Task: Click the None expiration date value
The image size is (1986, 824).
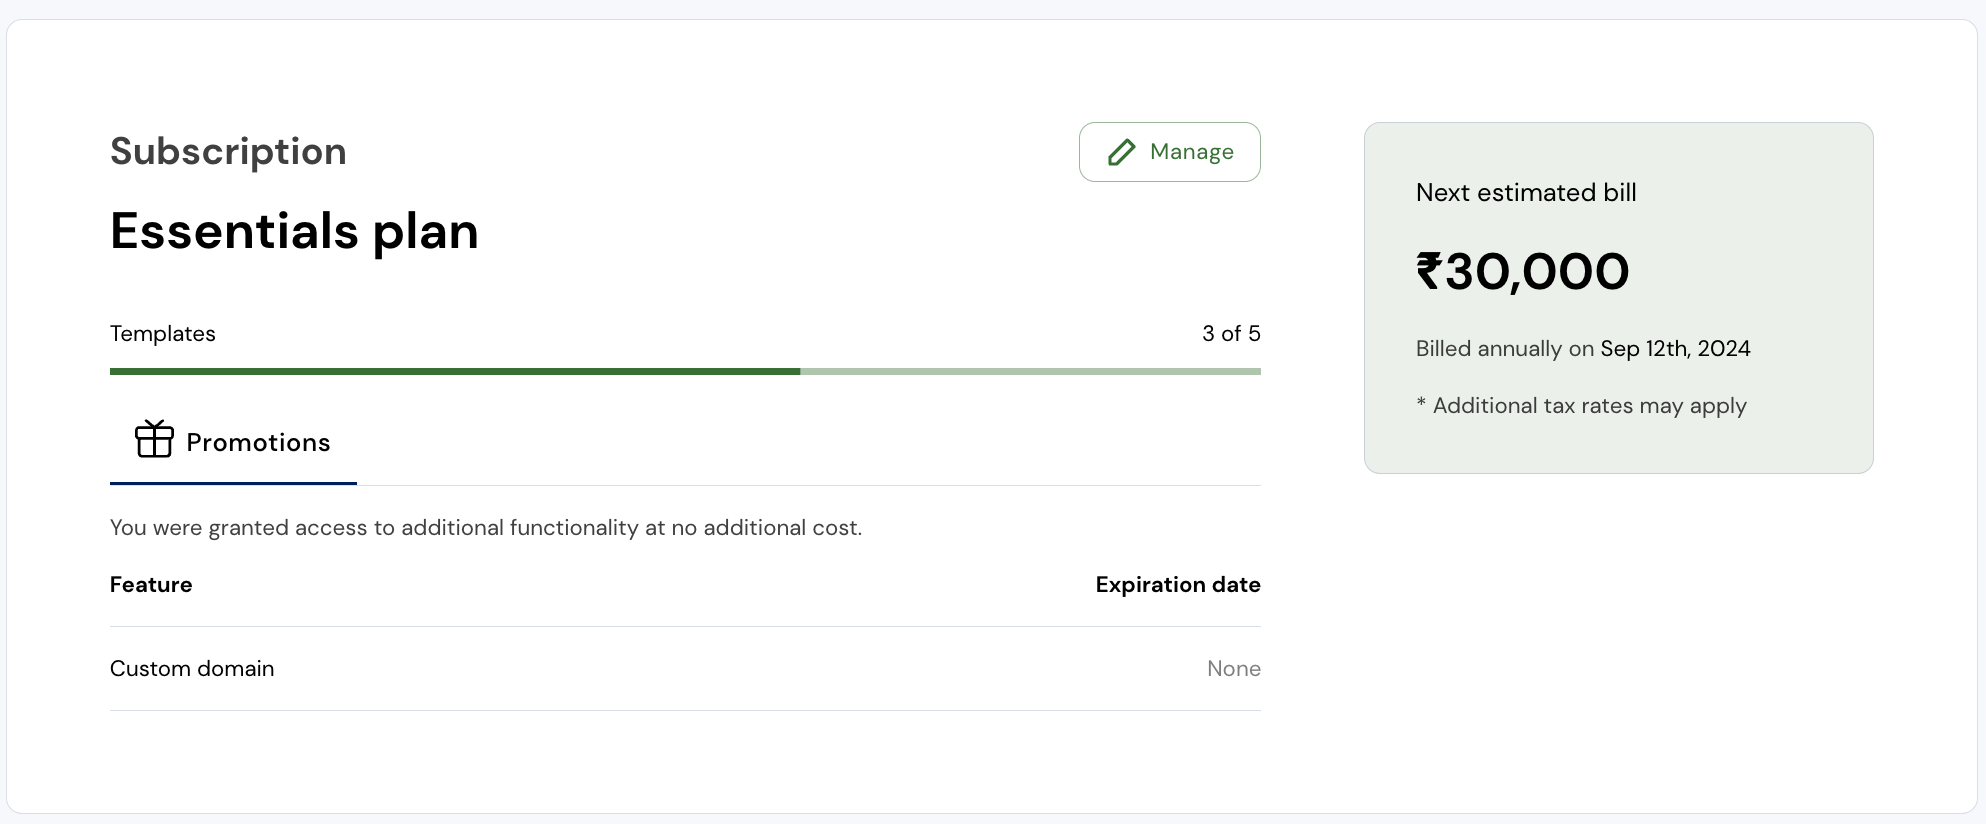Action: coord(1233,669)
